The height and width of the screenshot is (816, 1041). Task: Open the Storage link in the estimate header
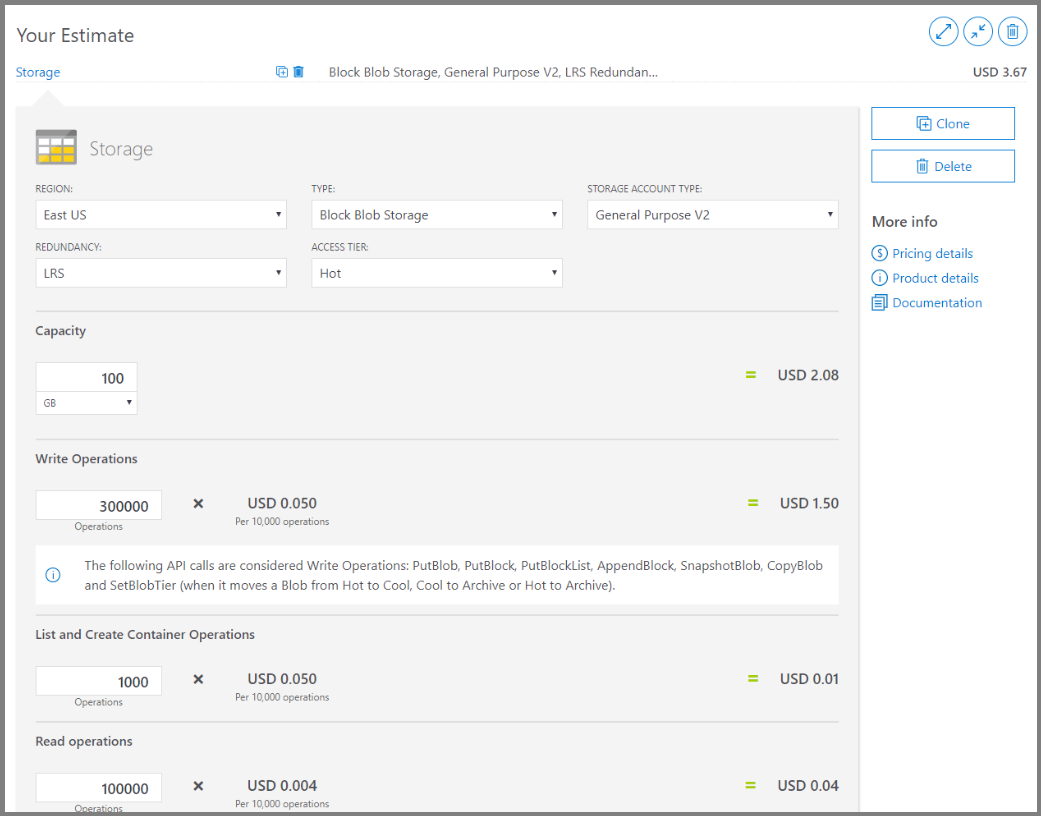[x=38, y=72]
